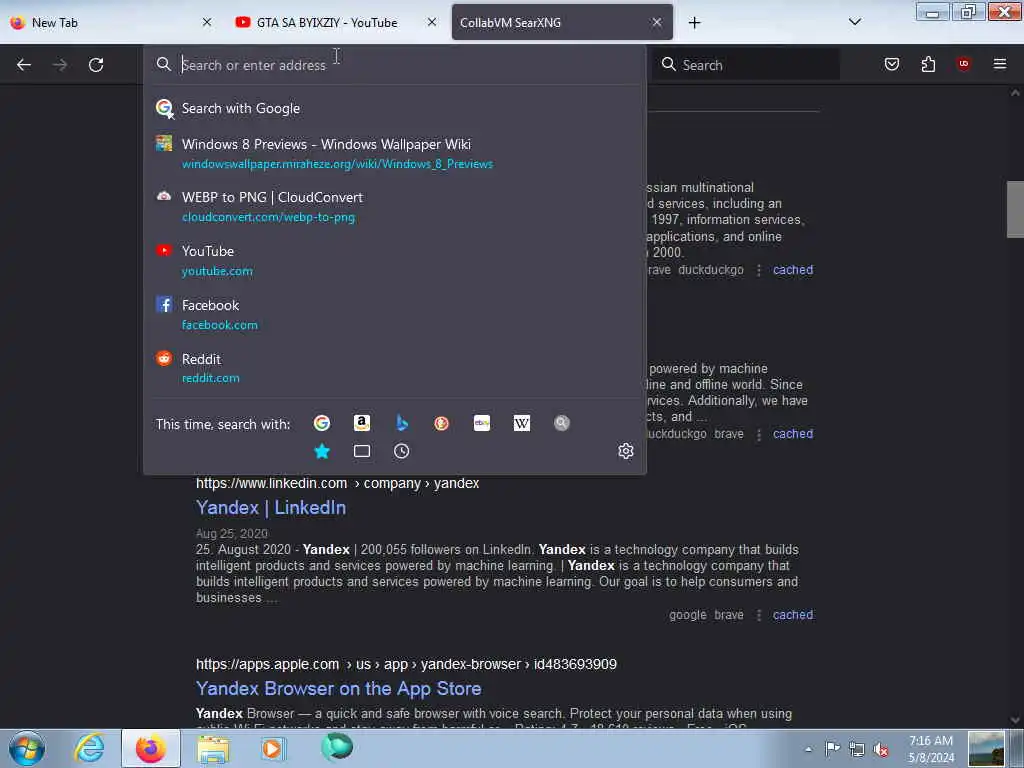Show hidden tray icons arrow
The image size is (1024, 768).
[x=808, y=749]
